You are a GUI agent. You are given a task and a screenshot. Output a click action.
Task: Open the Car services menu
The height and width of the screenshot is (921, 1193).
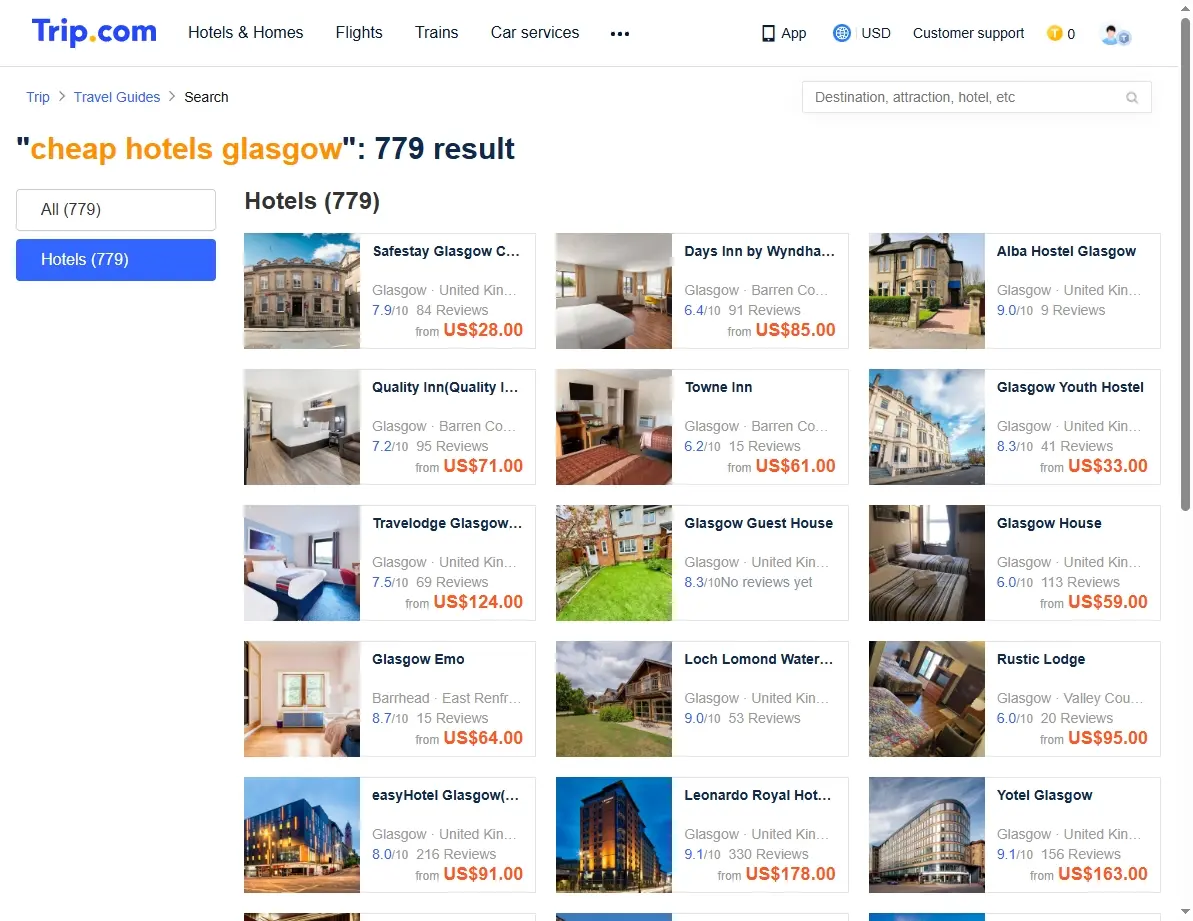(535, 33)
